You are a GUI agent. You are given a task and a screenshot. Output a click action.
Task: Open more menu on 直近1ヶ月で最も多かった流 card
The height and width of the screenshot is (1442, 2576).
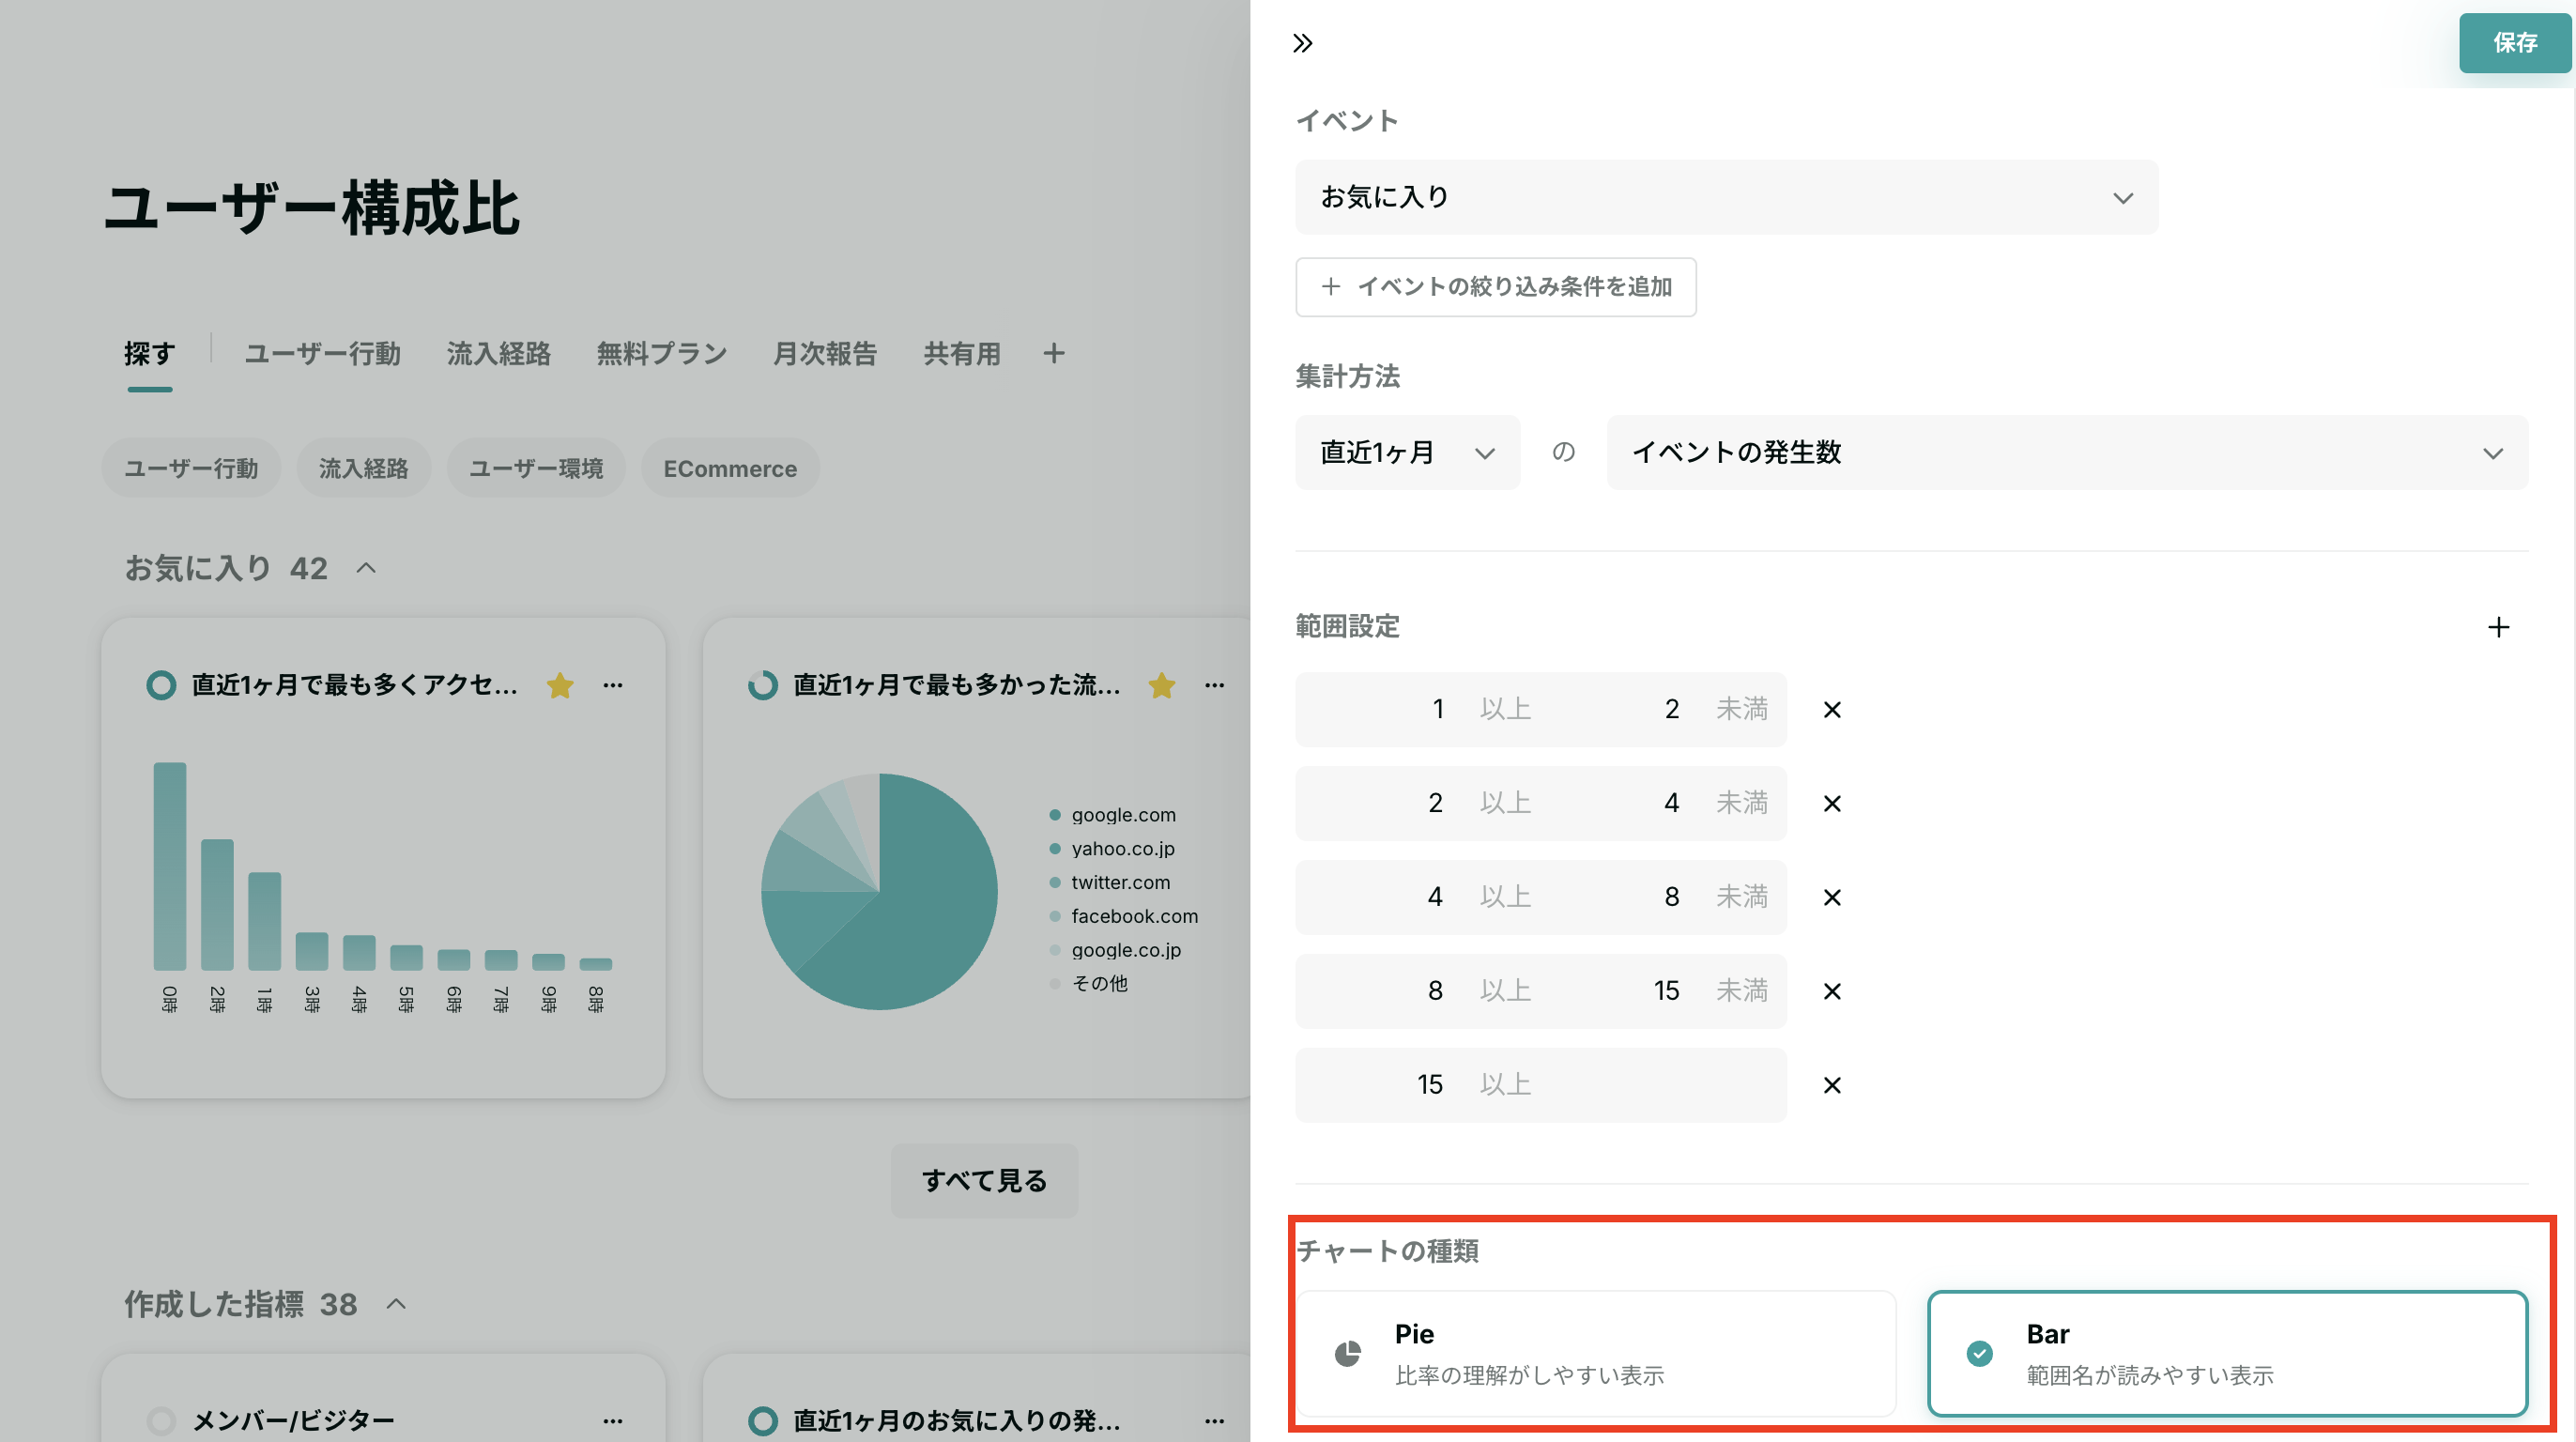click(x=1214, y=685)
